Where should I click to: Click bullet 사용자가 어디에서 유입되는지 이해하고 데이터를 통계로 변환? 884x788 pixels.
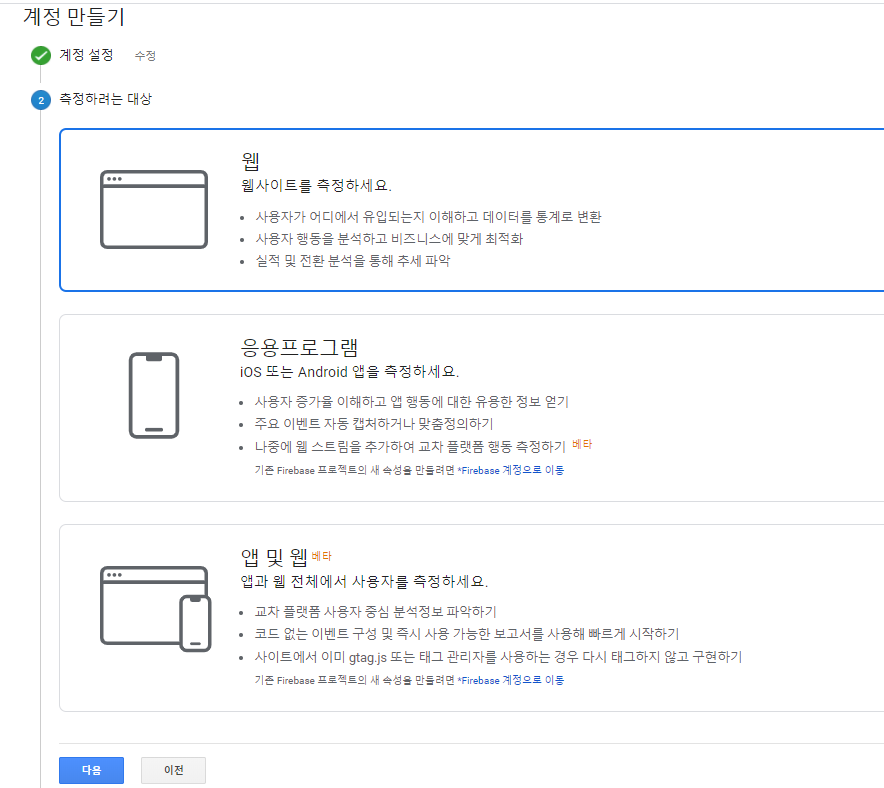coord(428,217)
